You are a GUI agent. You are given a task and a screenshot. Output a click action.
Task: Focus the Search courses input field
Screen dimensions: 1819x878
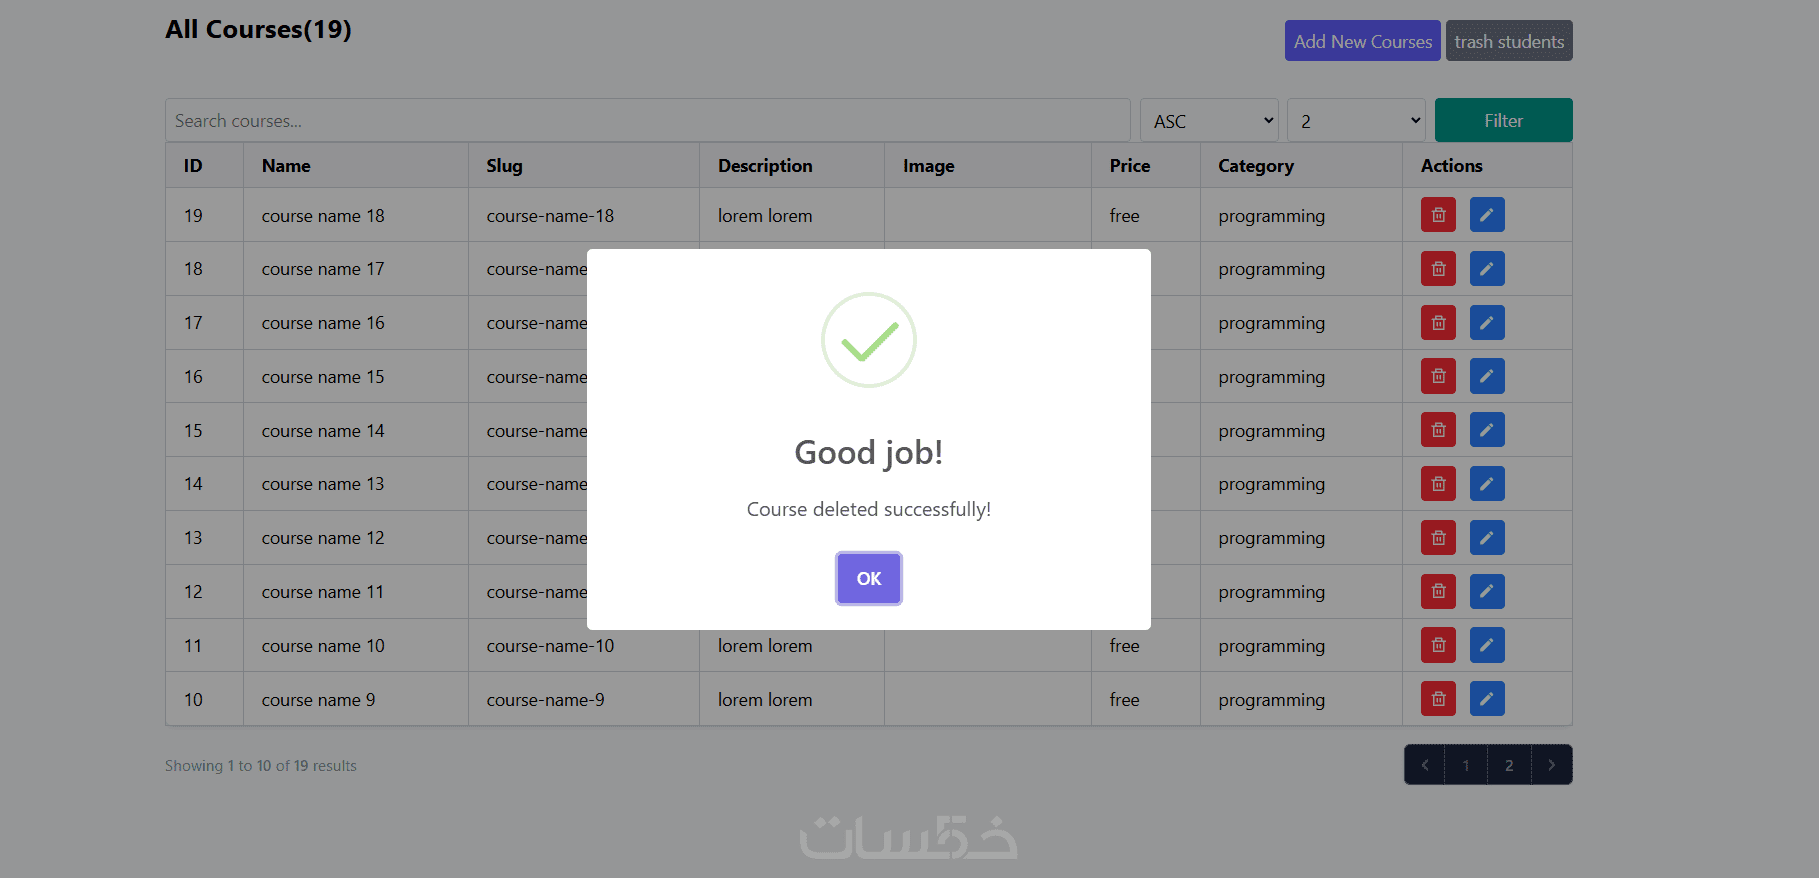click(647, 121)
